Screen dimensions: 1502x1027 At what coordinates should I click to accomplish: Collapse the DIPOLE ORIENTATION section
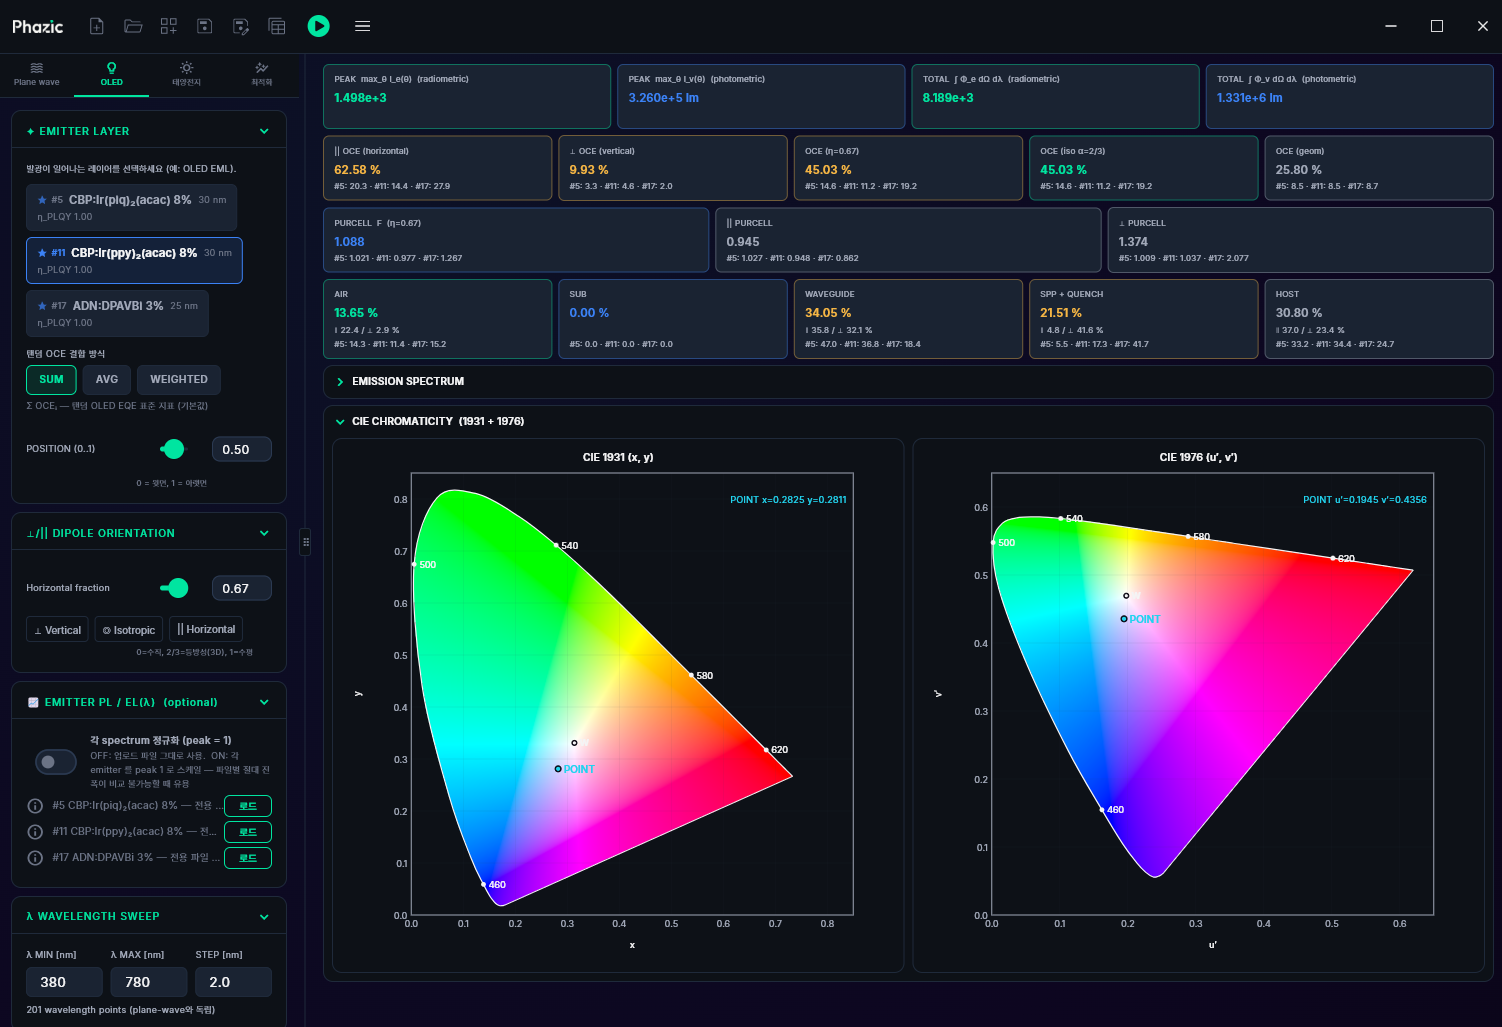[264, 533]
